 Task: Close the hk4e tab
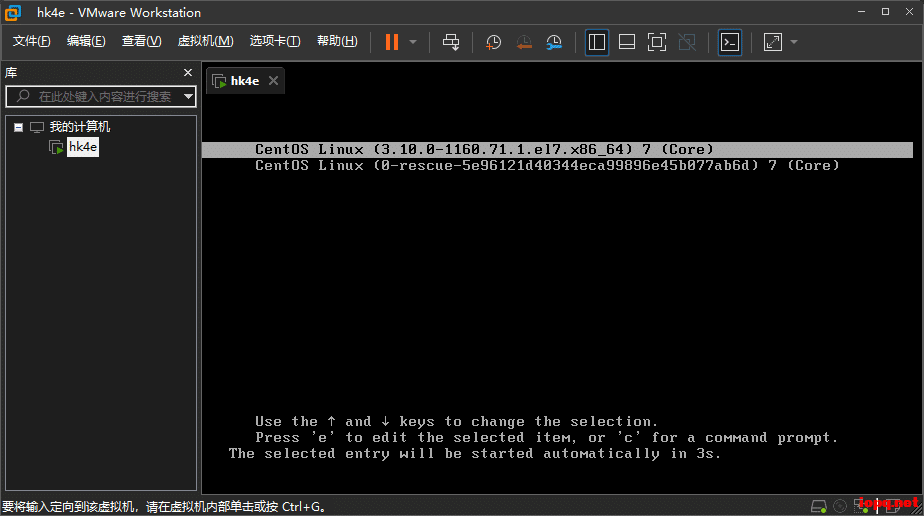click(x=273, y=81)
